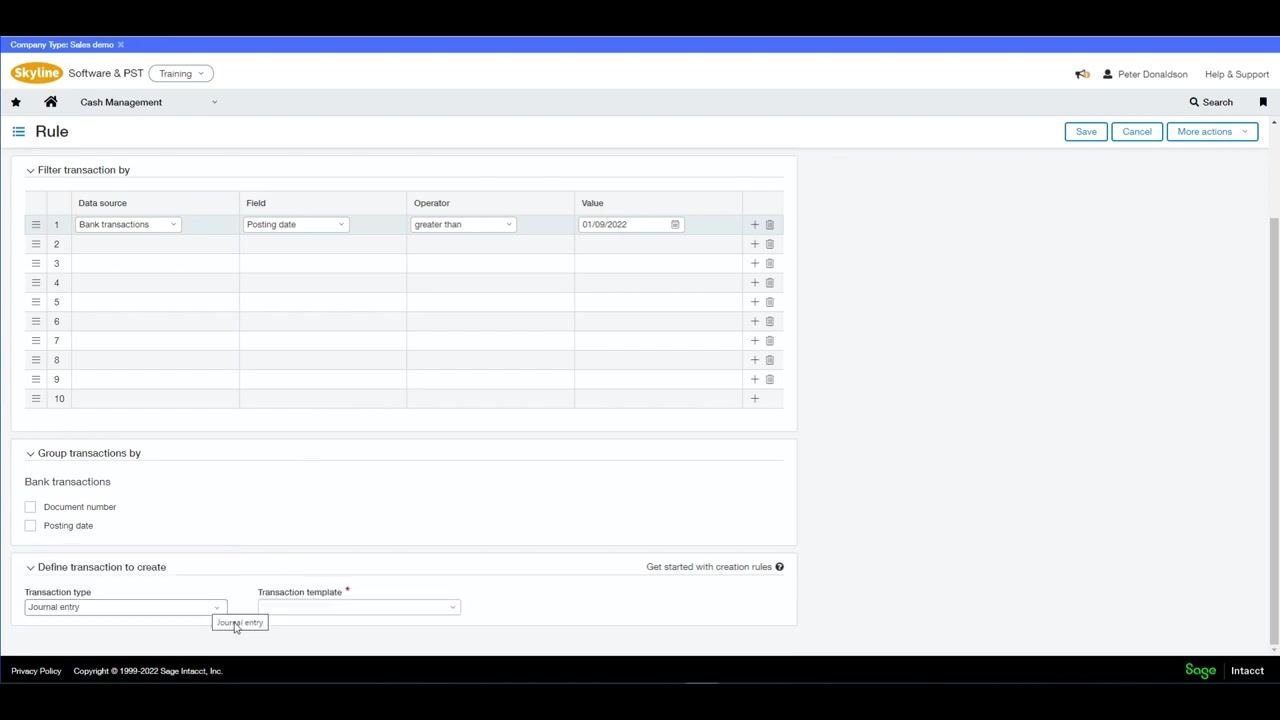Open the Cash Management module menu

point(149,102)
